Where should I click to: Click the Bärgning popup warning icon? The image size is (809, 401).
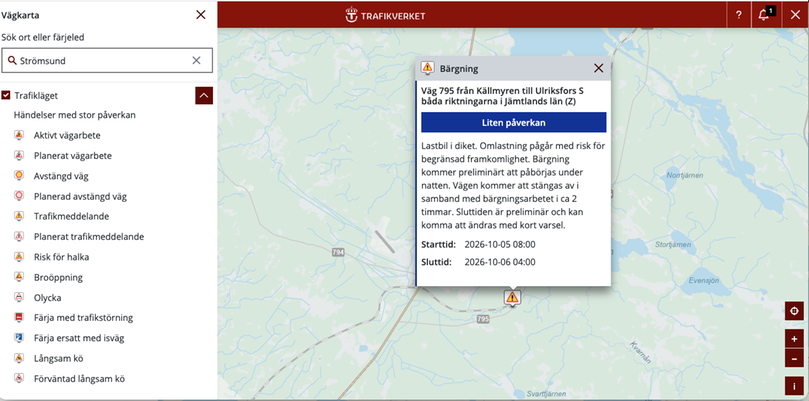pyautogui.click(x=427, y=68)
